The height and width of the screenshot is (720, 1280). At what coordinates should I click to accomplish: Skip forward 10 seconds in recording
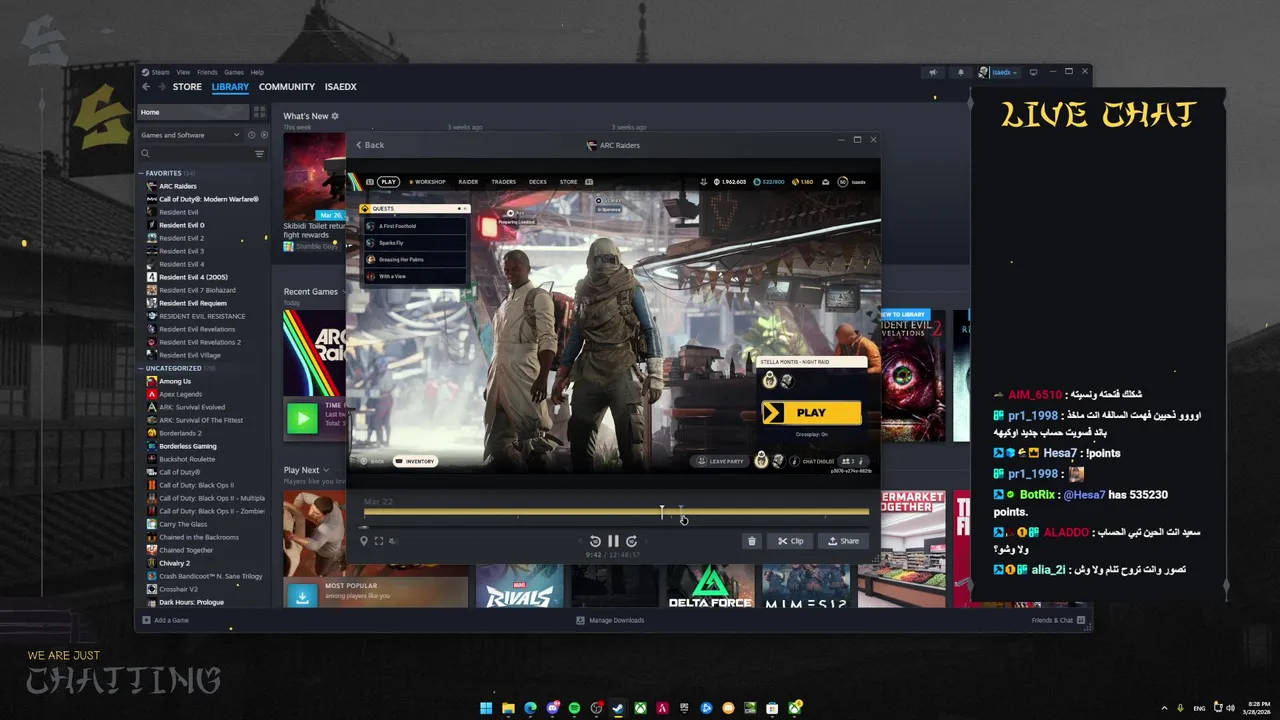tap(631, 541)
